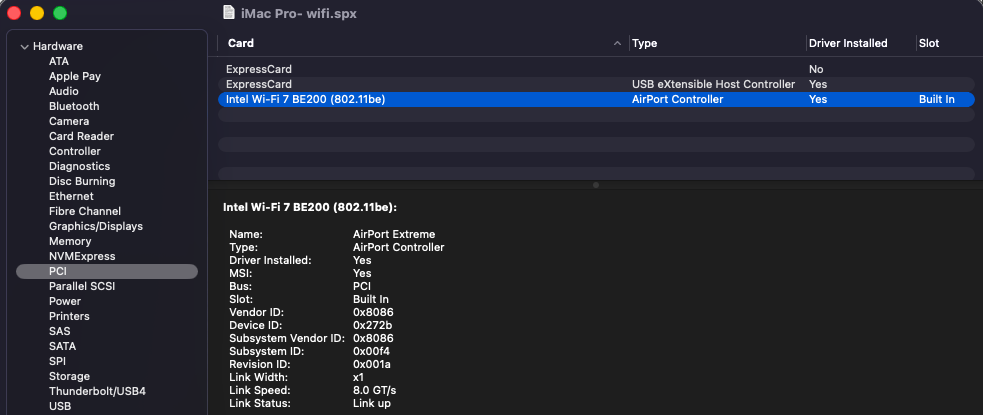This screenshot has width=983, height=415.
Task: Select the Intel Wi-Fi 7 BE200 row
Action: (x=596, y=100)
